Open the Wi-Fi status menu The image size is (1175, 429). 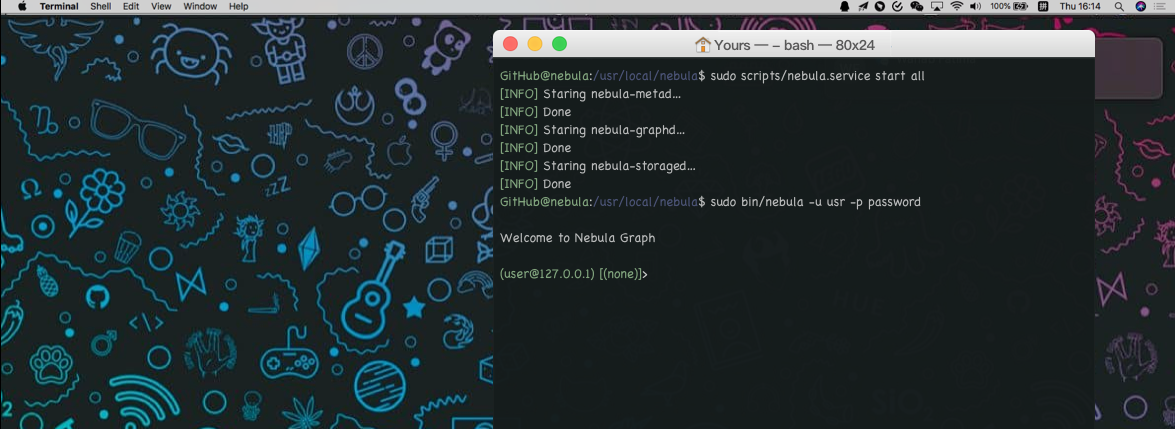[x=956, y=6]
